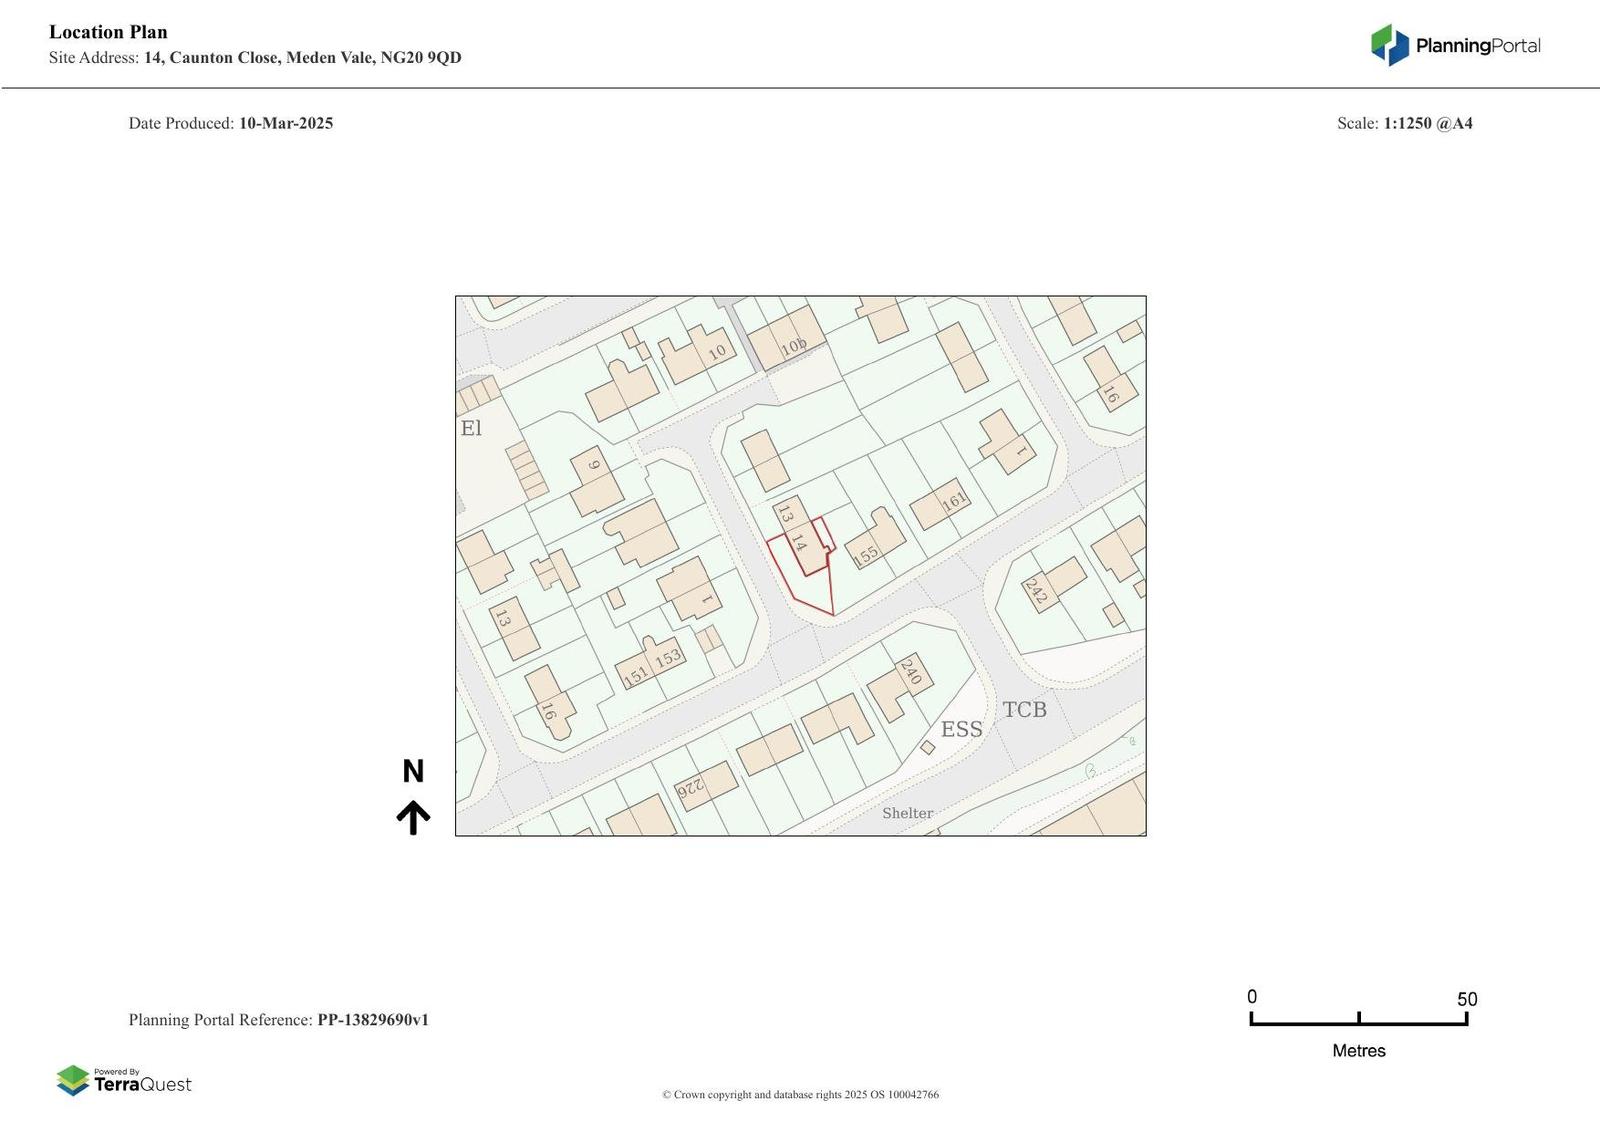Viewport: 1600px width, 1132px height.
Task: Click the north arrow symbol
Action: (413, 817)
